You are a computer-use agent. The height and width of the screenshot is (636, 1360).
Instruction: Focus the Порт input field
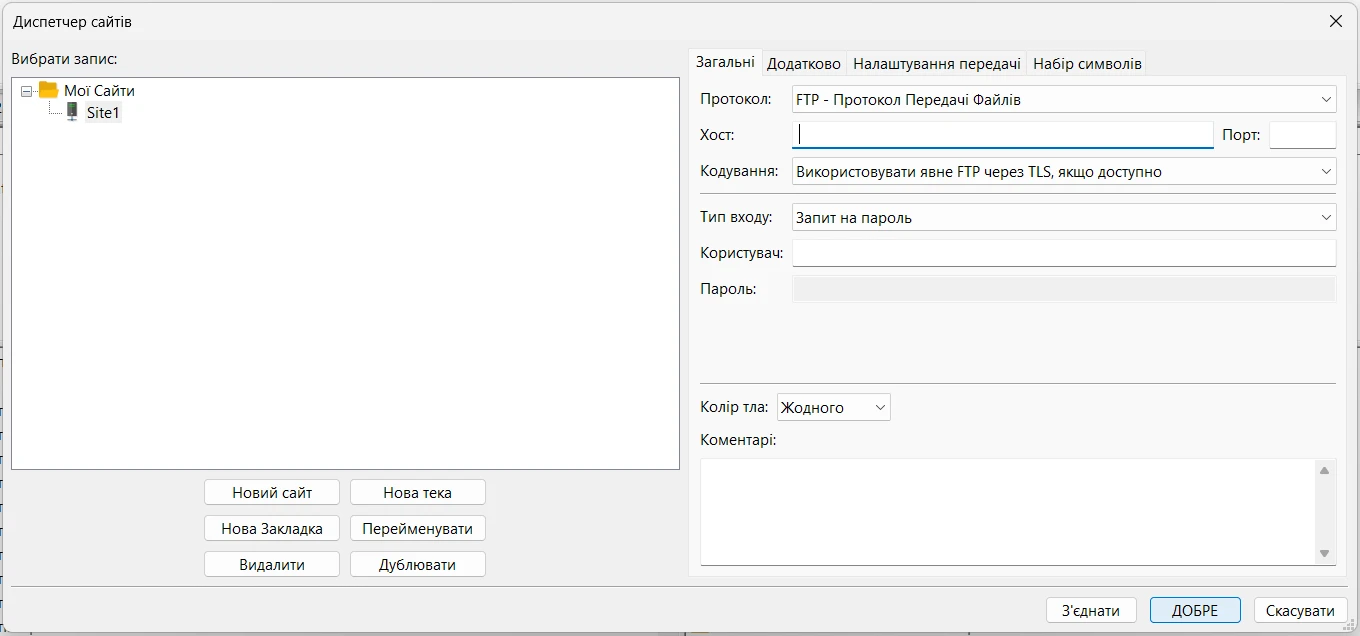(1303, 135)
